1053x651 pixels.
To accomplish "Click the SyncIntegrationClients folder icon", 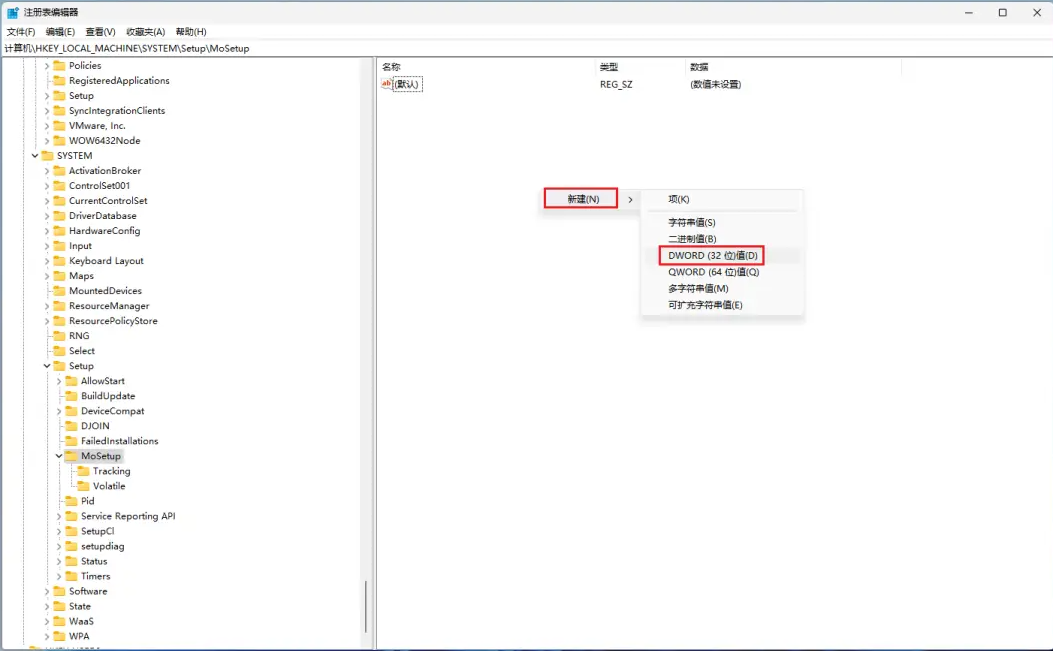I will click(x=60, y=110).
